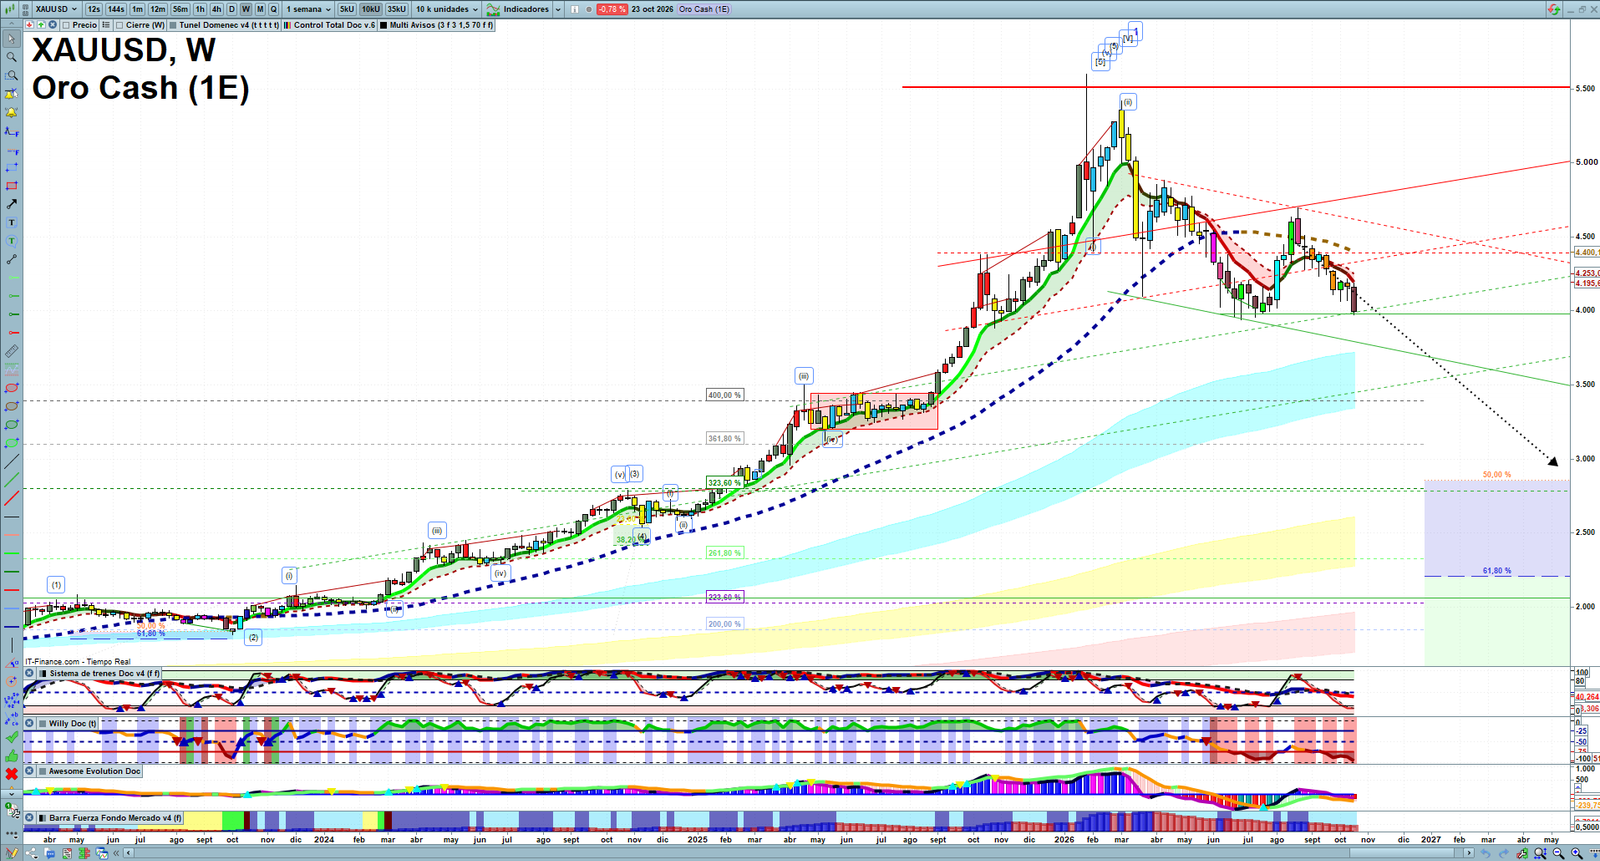Click the green checkmark icon
Viewport: 1600px width, 861px height.
coord(12,737)
